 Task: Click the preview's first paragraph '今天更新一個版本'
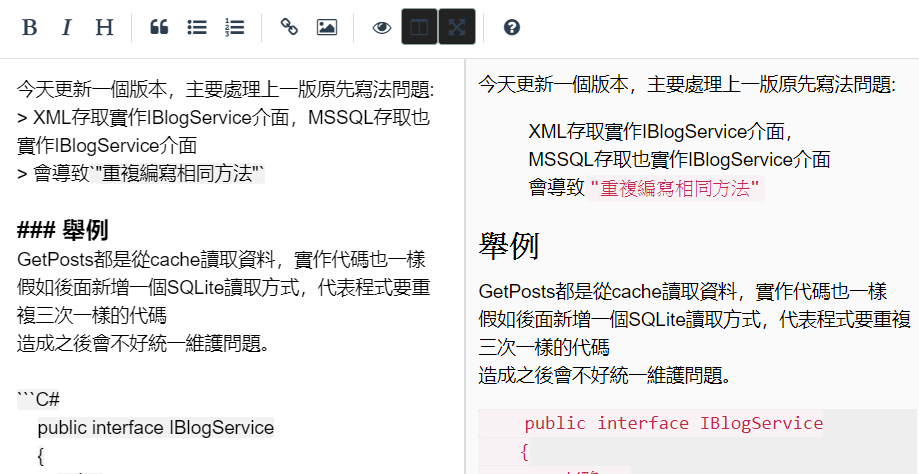(x=687, y=84)
